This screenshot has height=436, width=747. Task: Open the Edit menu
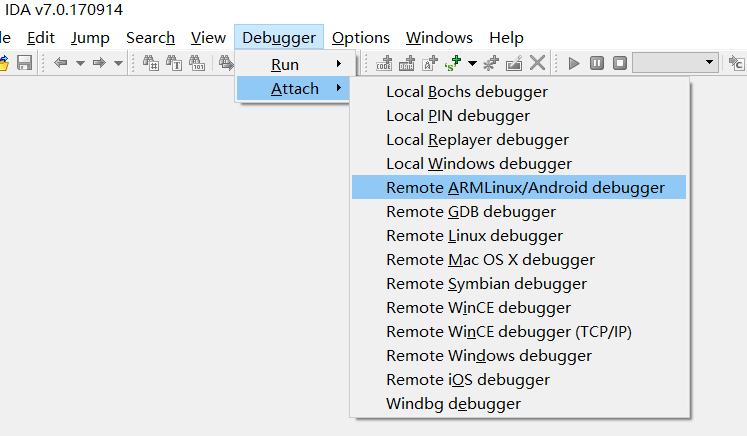click(x=40, y=38)
